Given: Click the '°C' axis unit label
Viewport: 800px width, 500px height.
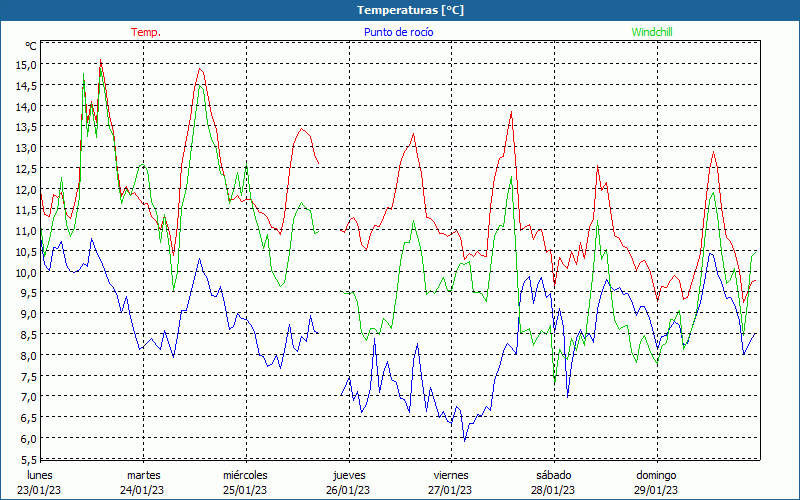Looking at the screenshot, I should (31, 46).
